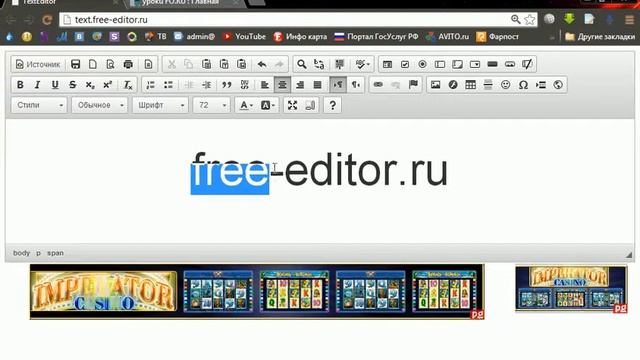Open the Стили styles dropdown

coord(39,105)
